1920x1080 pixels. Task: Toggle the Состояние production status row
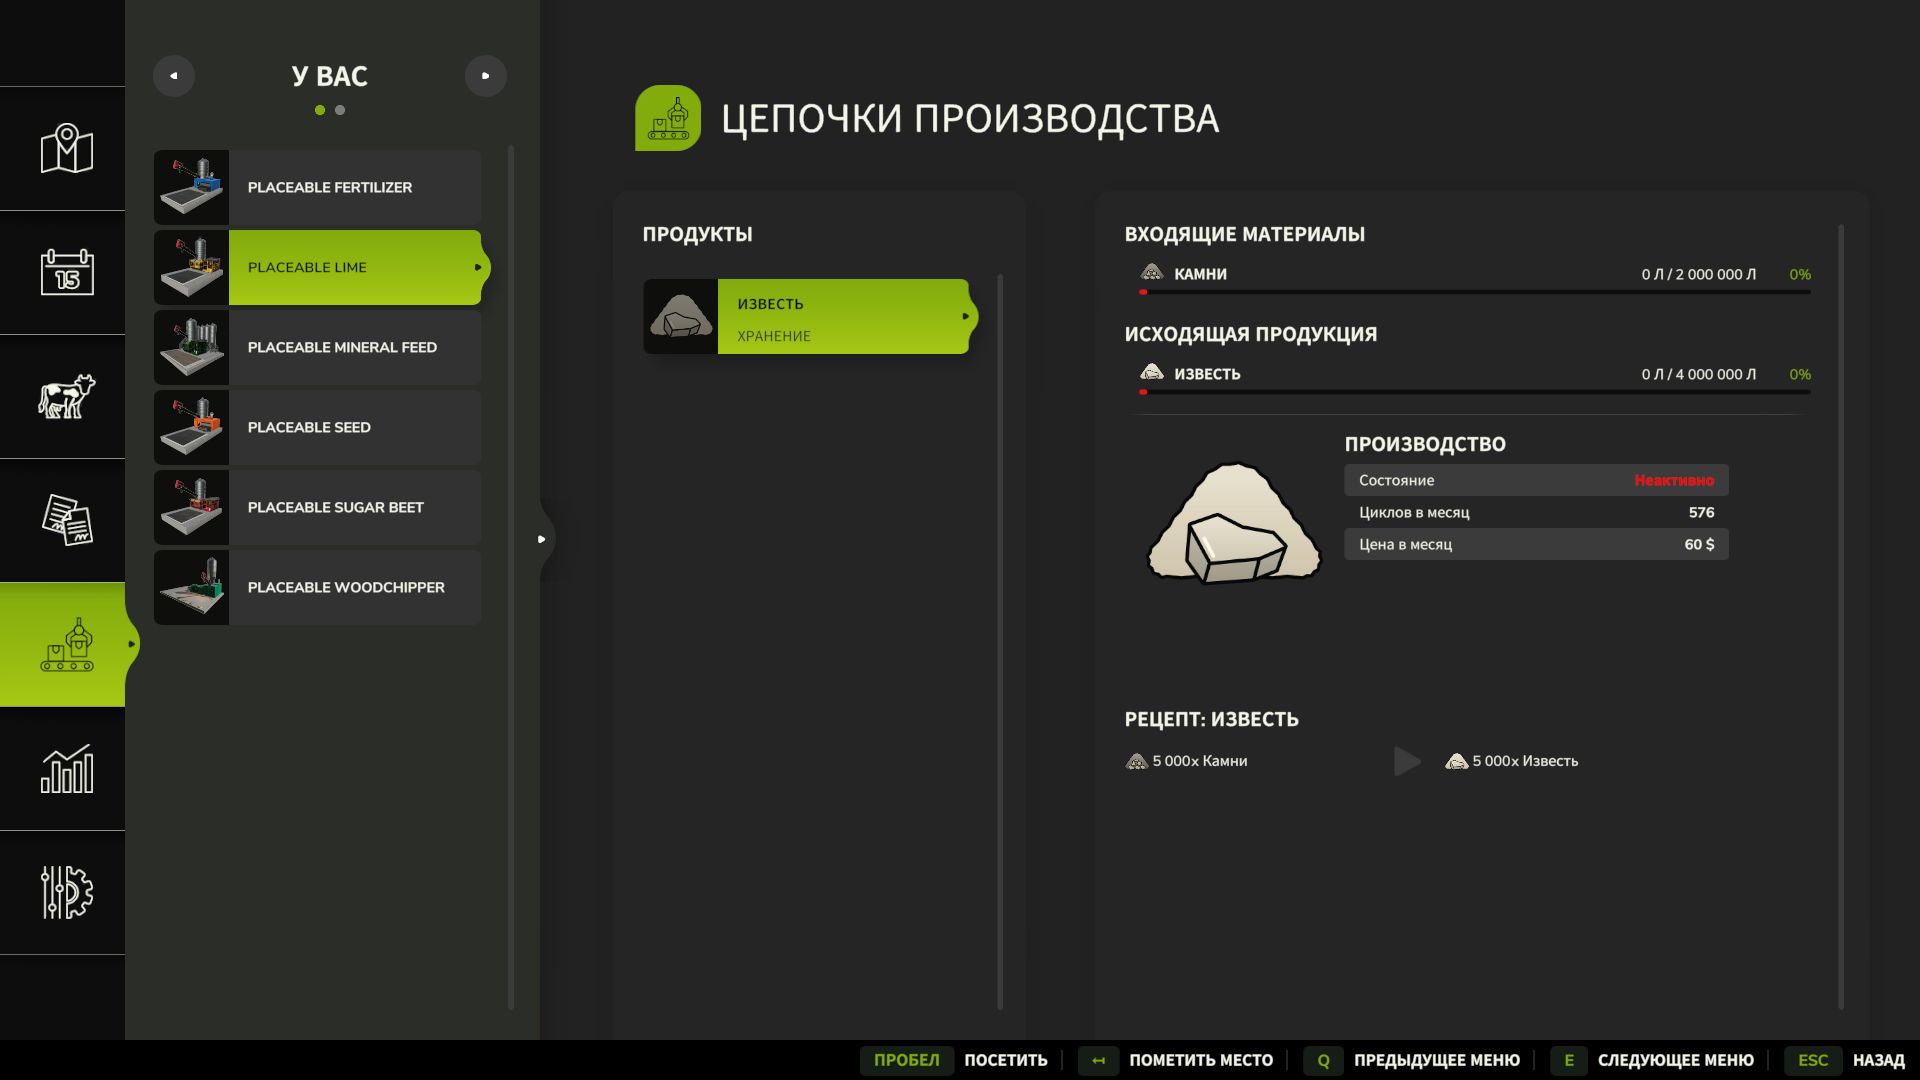click(1535, 480)
